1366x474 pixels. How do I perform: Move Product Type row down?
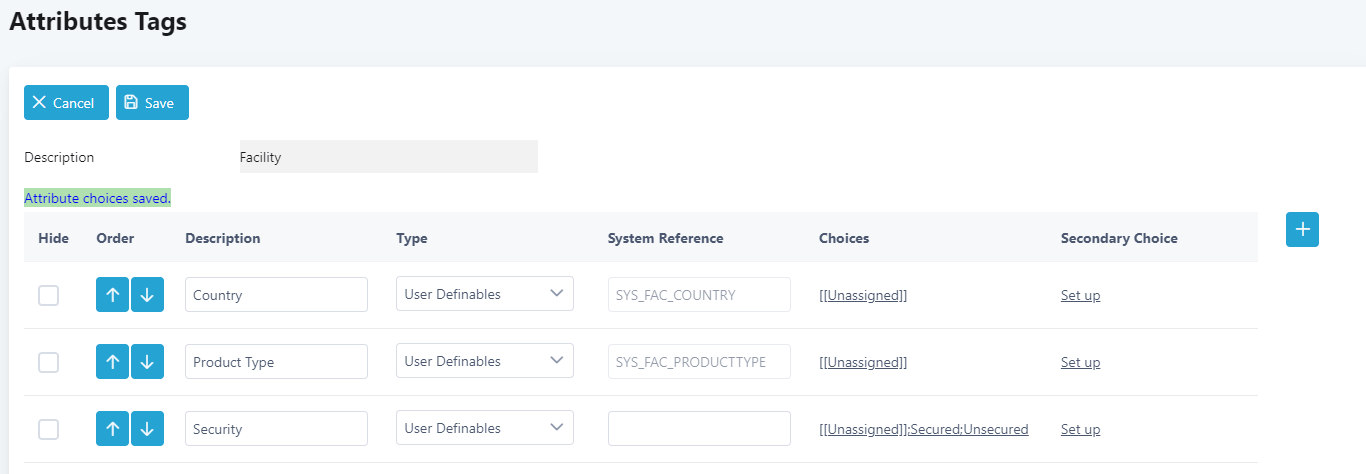coord(147,362)
